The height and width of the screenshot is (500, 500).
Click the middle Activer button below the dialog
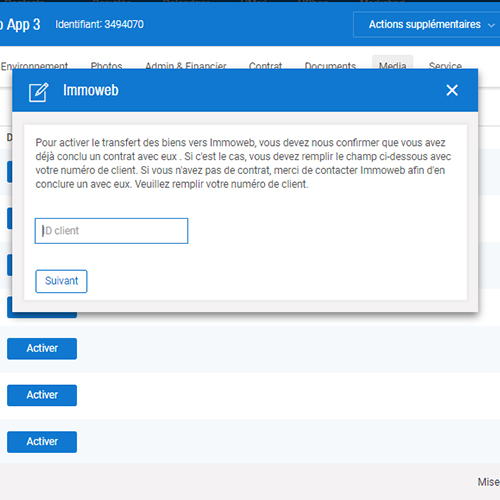(42, 395)
